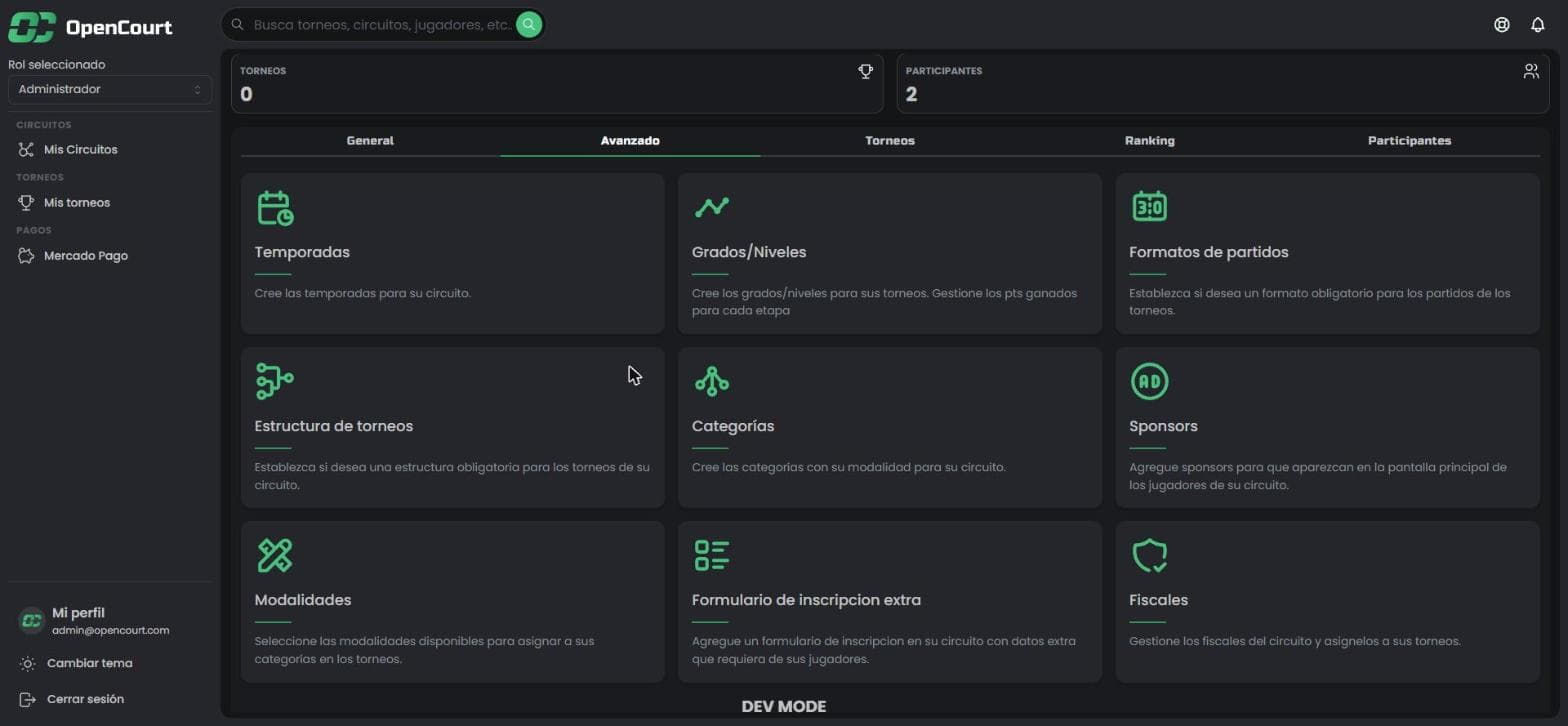
Task: Click the Modalidades pencil-ruler icon
Action: pyautogui.click(x=275, y=555)
